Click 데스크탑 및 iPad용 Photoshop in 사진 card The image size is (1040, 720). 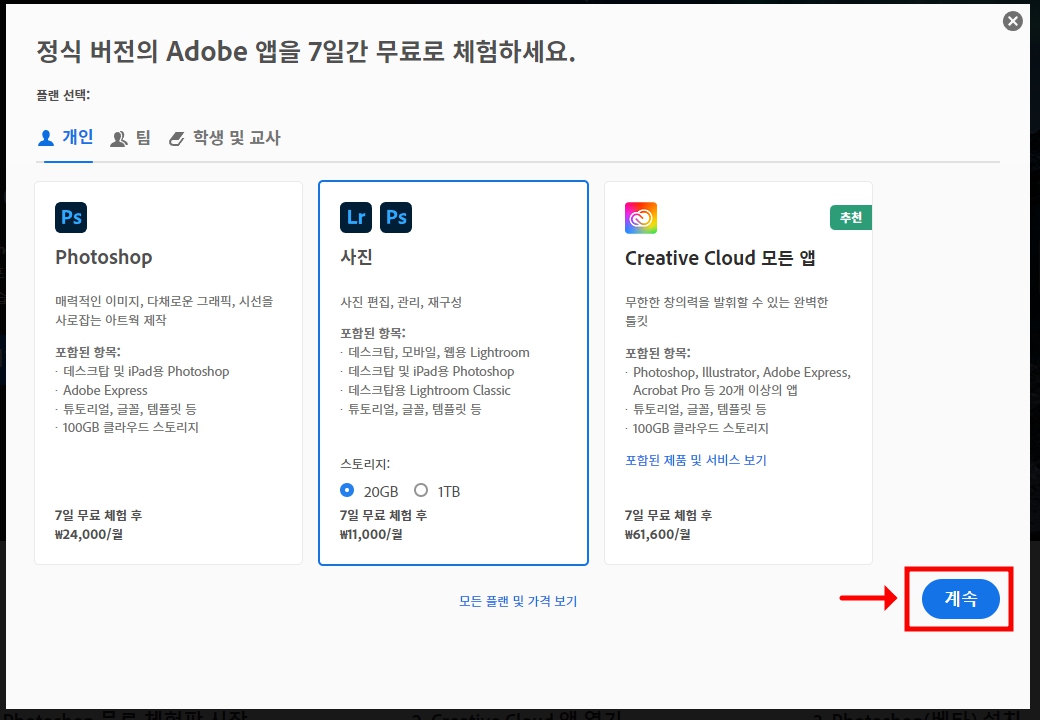(431, 371)
